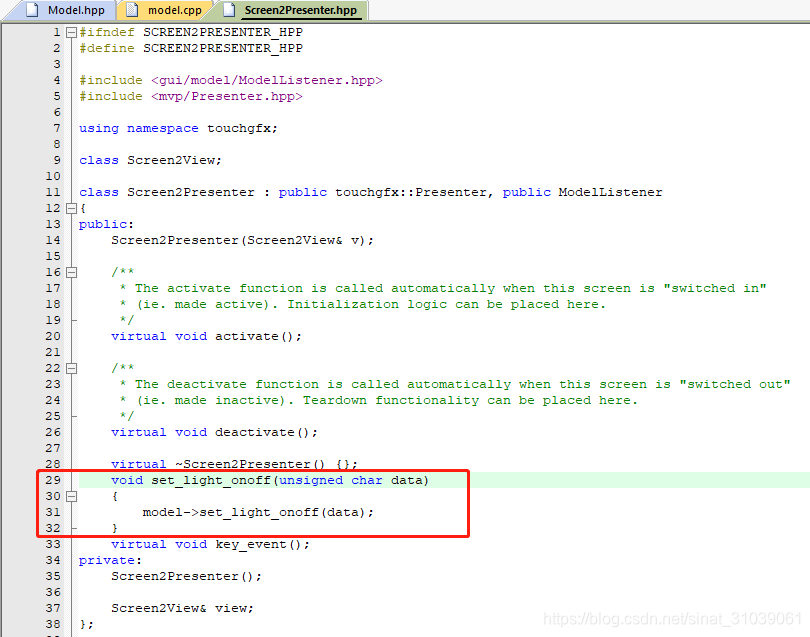Switch to the model.cpp tab
The image size is (810, 637).
click(x=165, y=10)
